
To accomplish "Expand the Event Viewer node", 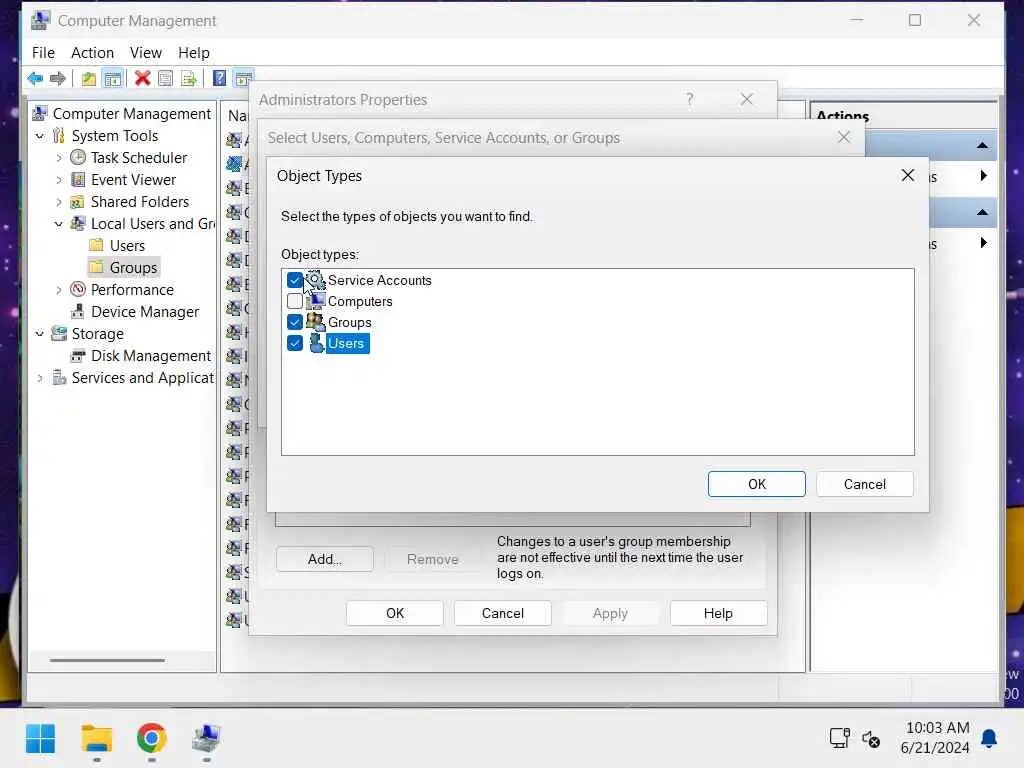I will (59, 180).
